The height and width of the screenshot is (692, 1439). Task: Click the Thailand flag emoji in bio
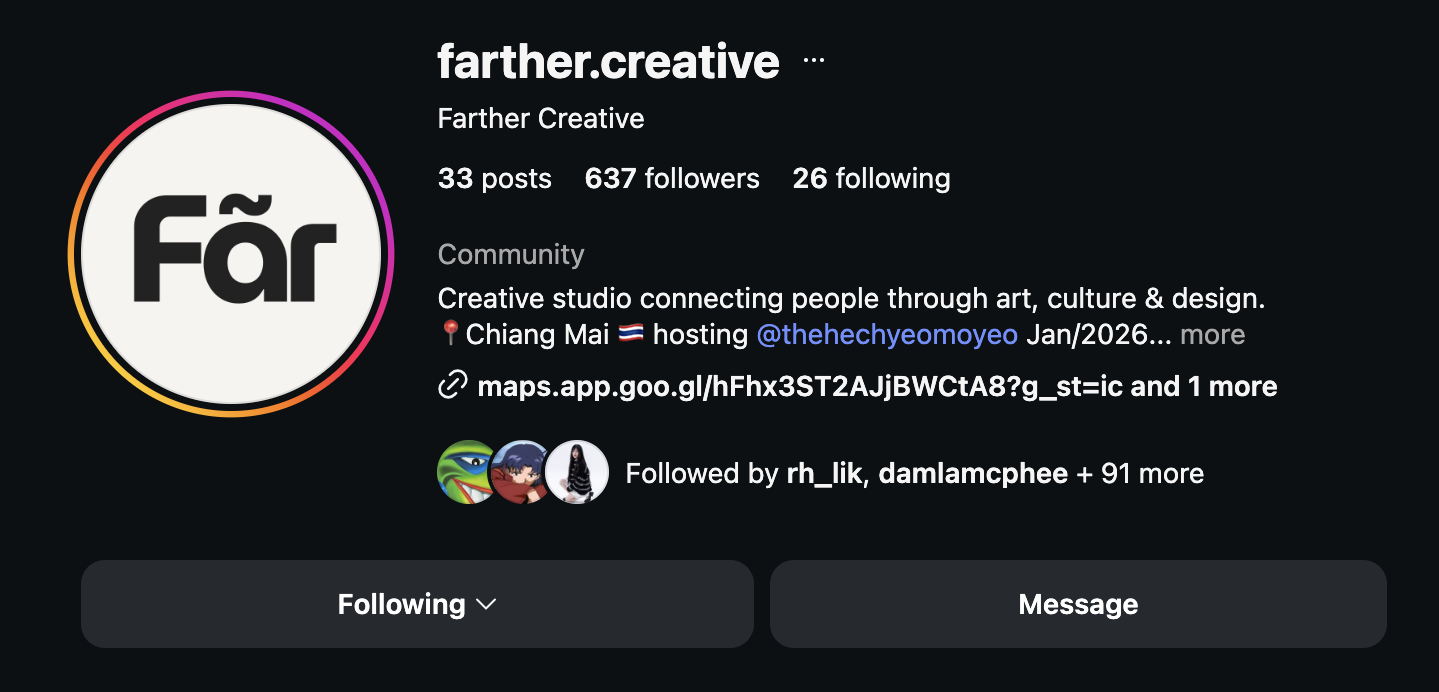(x=630, y=334)
